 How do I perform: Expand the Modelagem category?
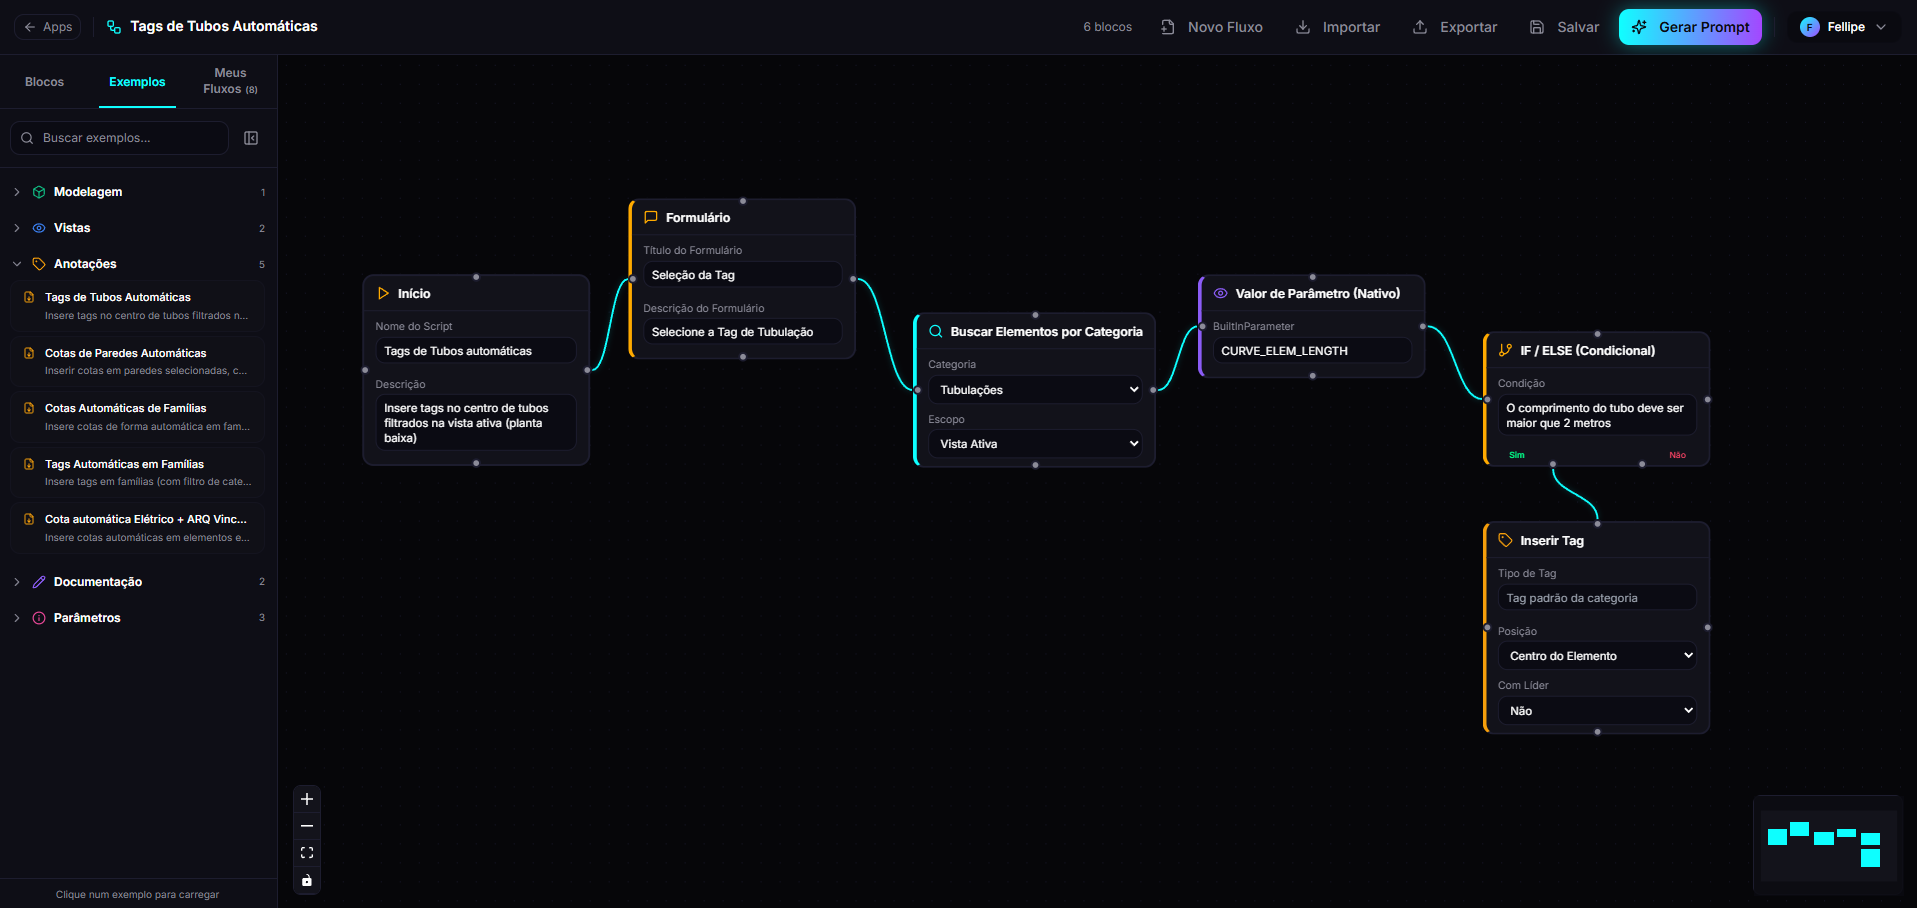coord(17,192)
